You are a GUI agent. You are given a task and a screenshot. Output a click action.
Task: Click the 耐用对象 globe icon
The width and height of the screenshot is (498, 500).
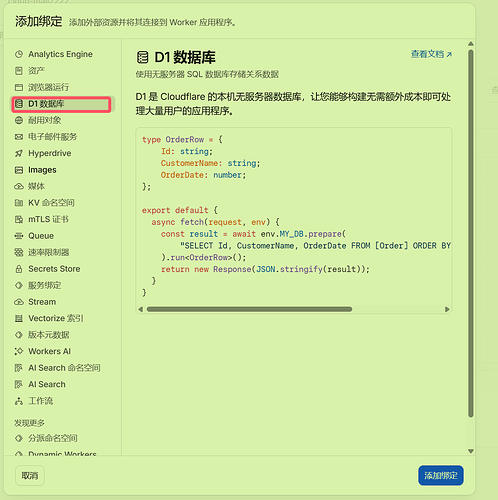[19, 120]
